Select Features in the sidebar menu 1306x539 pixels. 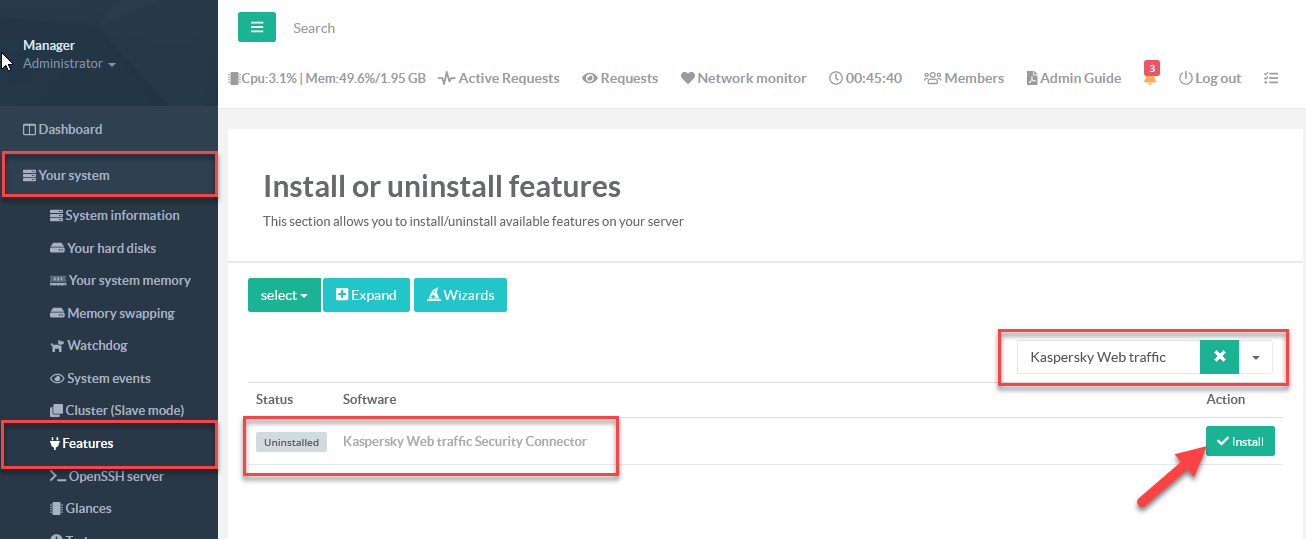(x=87, y=443)
